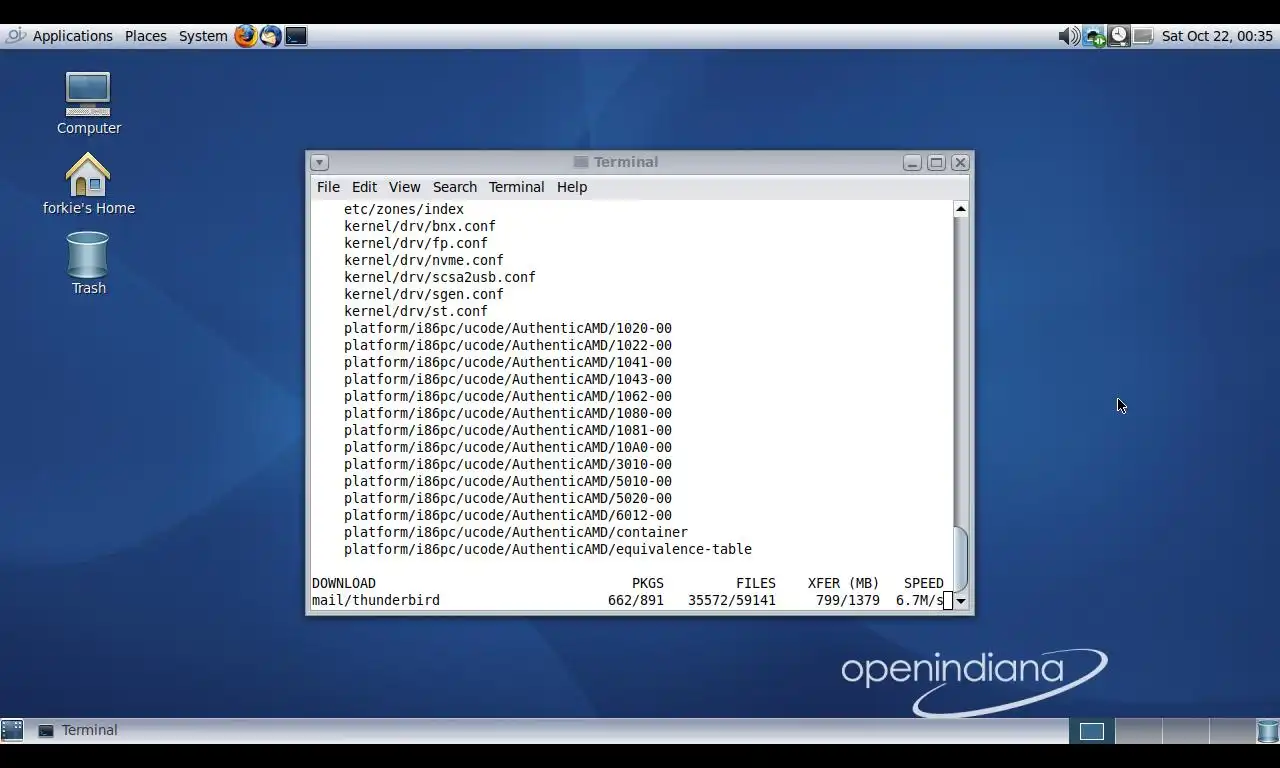Open the Terminal Search menu
The image size is (1280, 768).
coord(455,187)
